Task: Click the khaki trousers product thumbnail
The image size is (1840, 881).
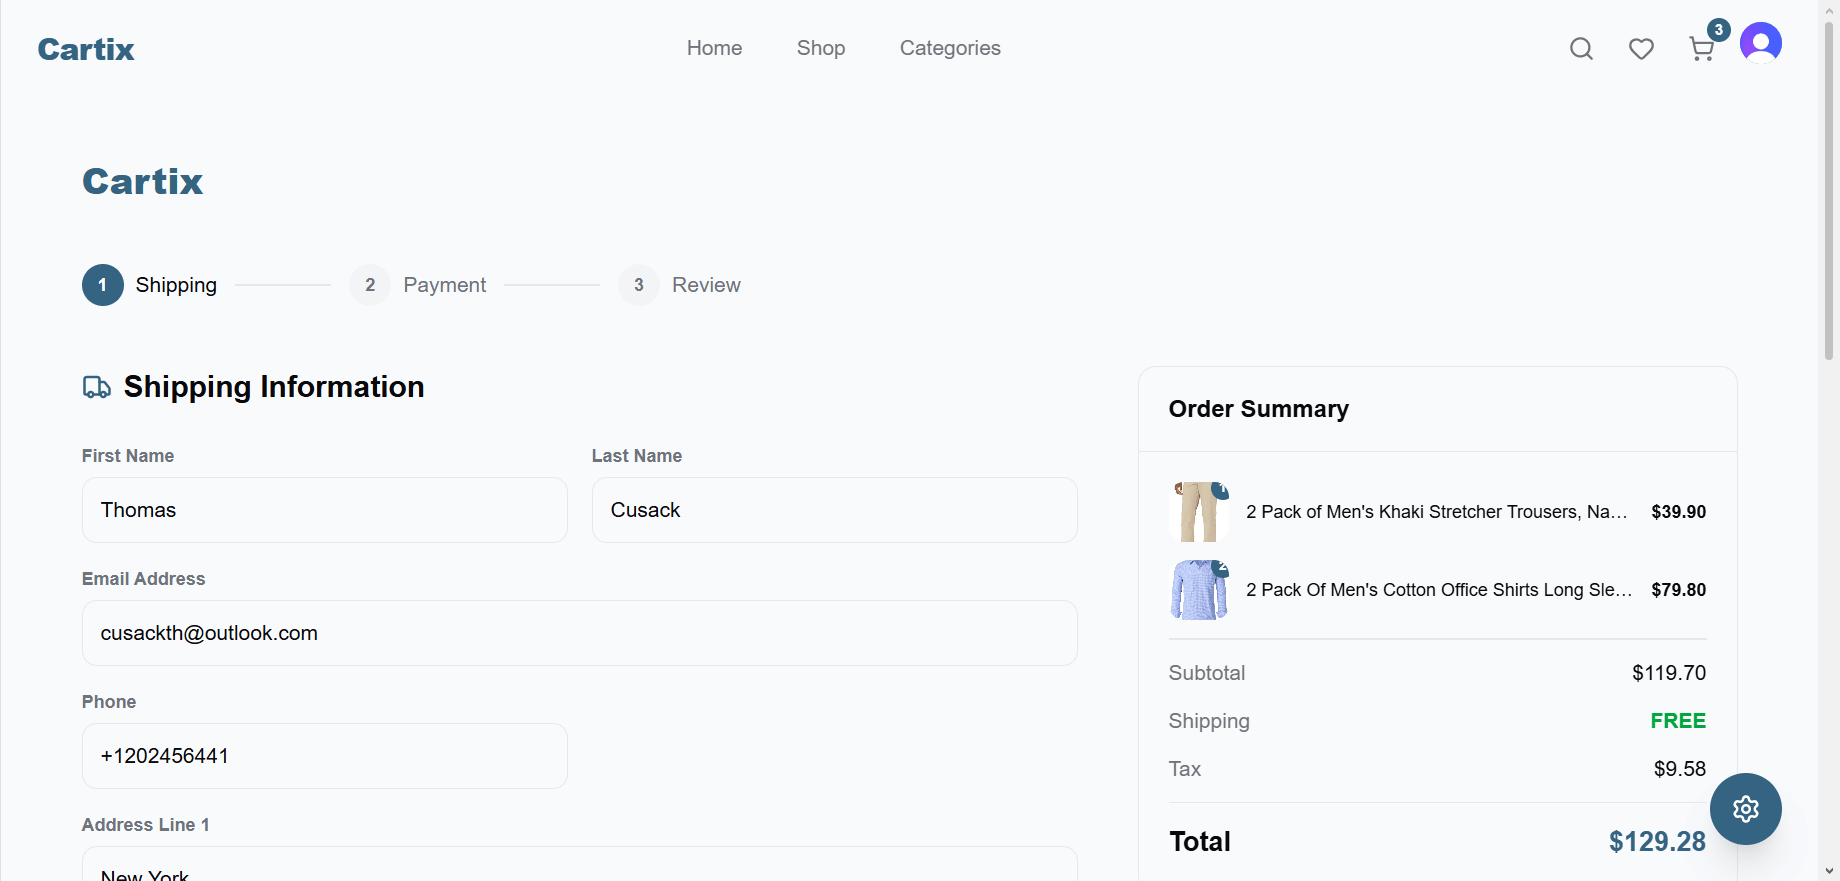Action: (1199, 512)
